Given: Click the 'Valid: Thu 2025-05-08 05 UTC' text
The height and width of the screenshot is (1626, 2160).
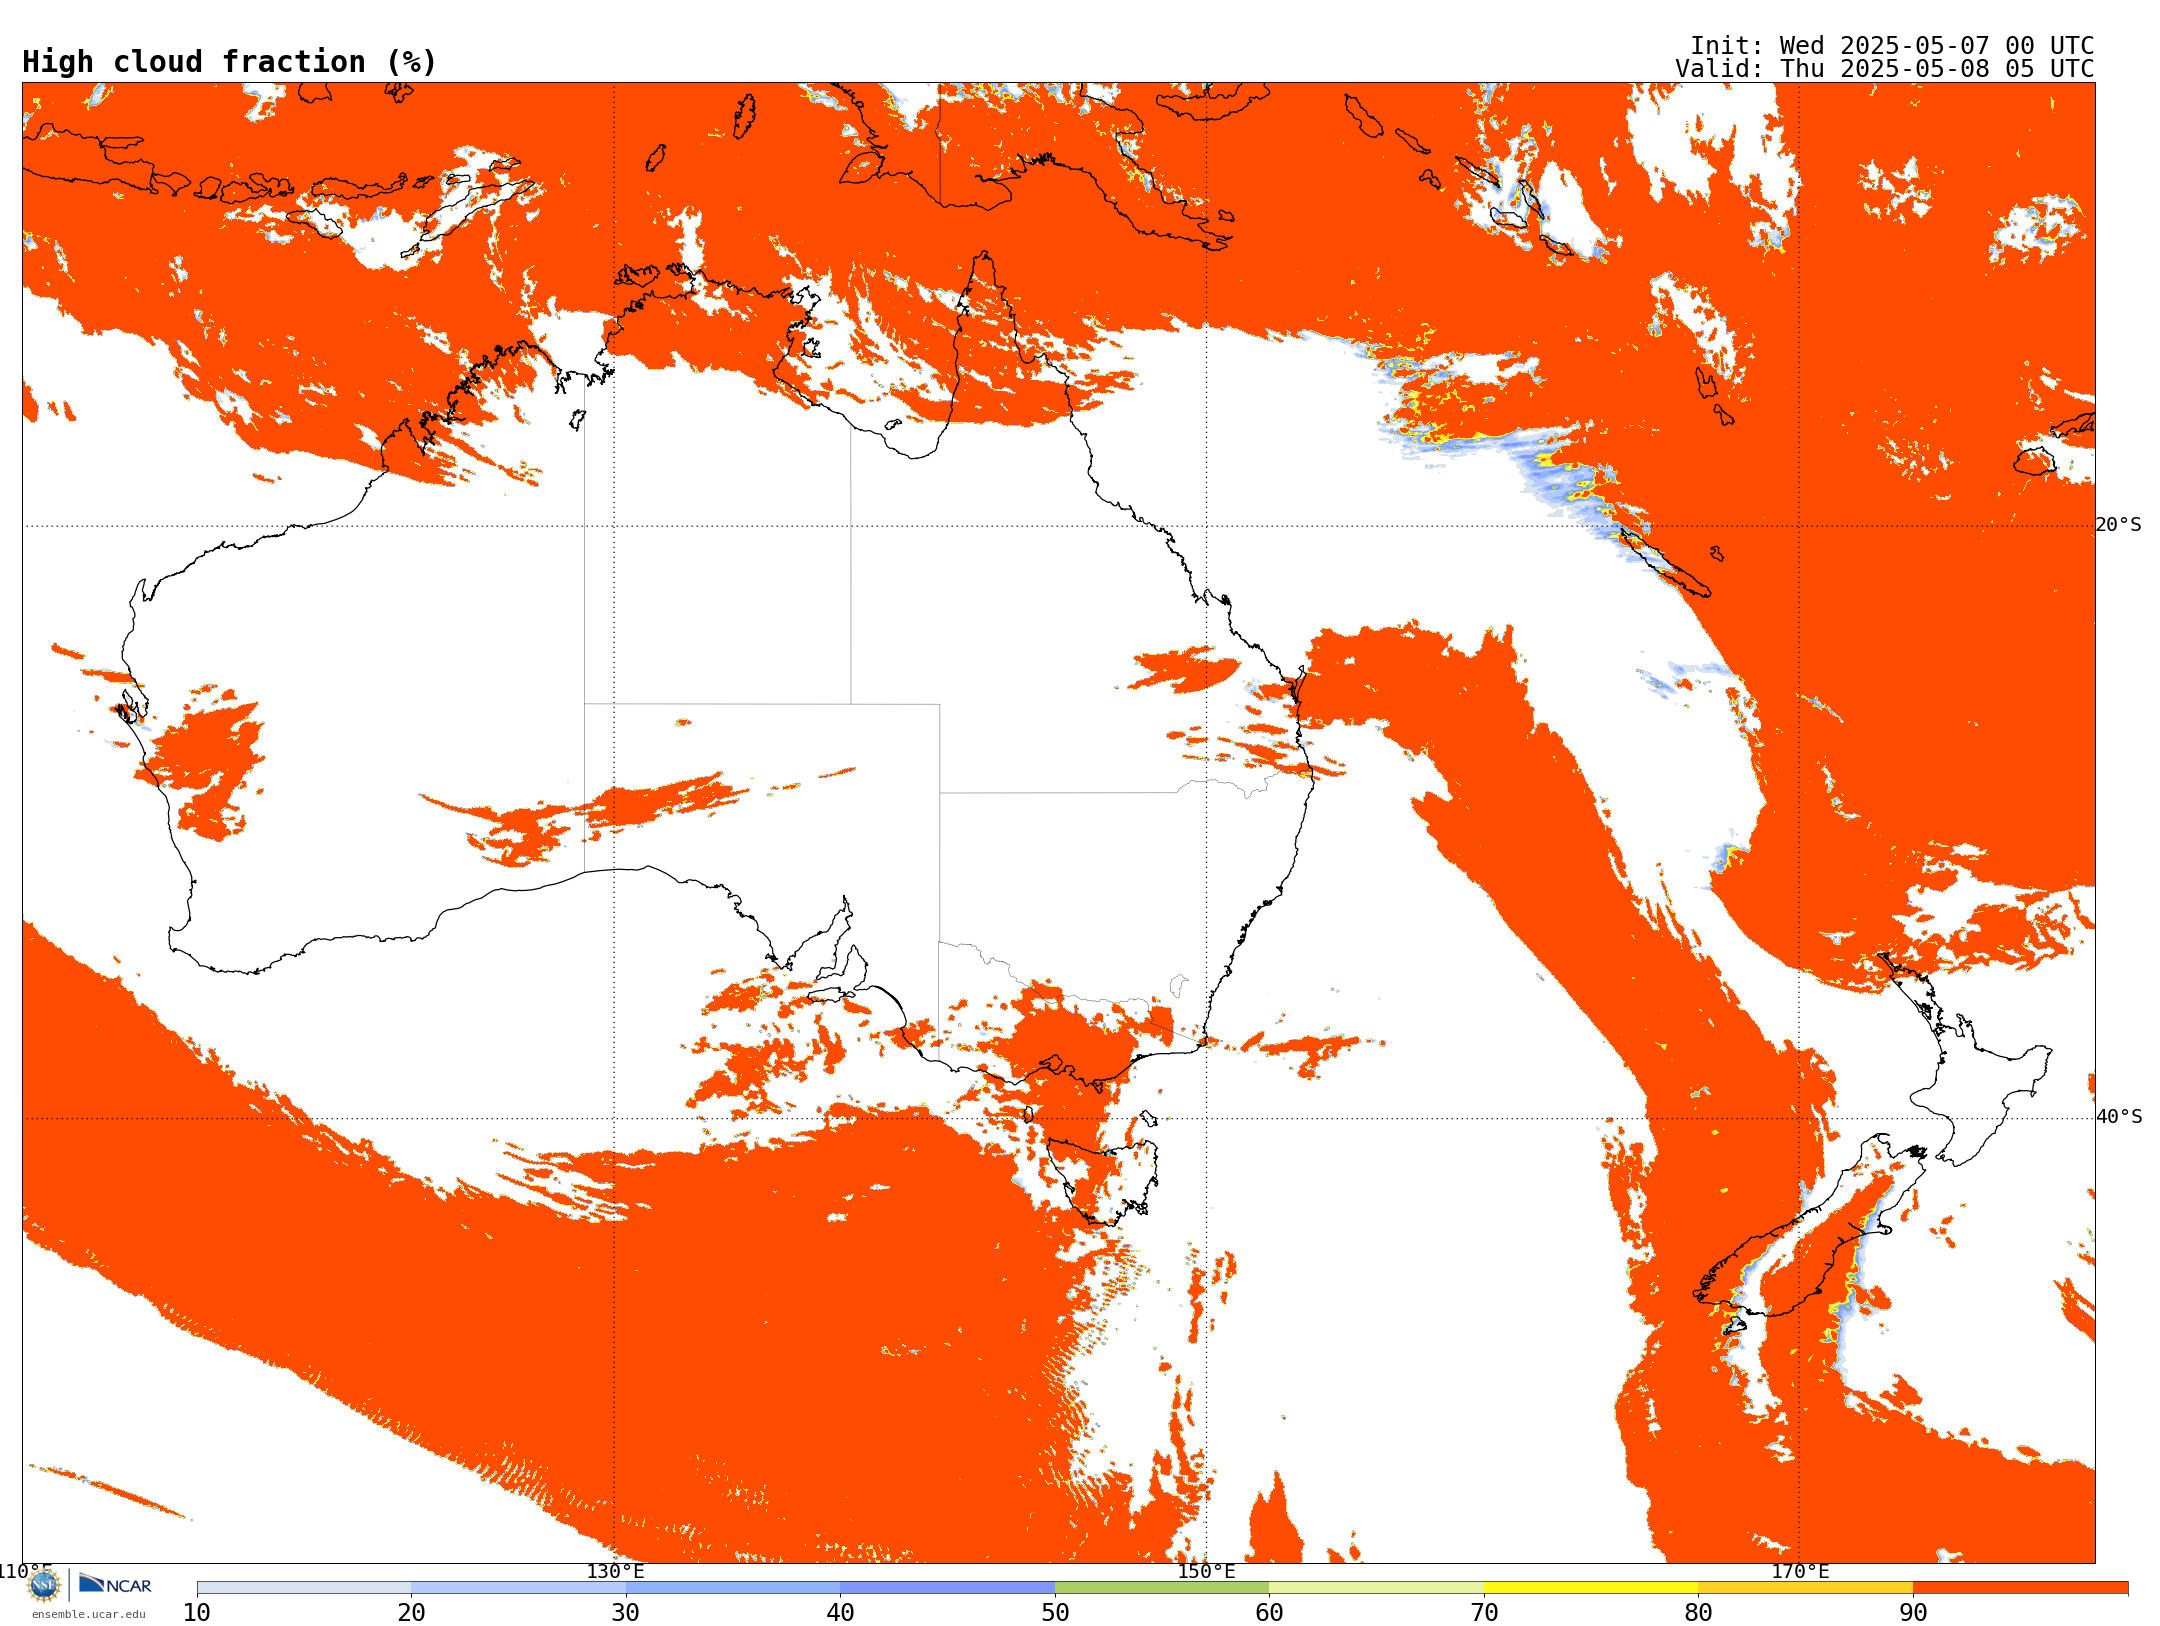Looking at the screenshot, I should pyautogui.click(x=1885, y=69).
